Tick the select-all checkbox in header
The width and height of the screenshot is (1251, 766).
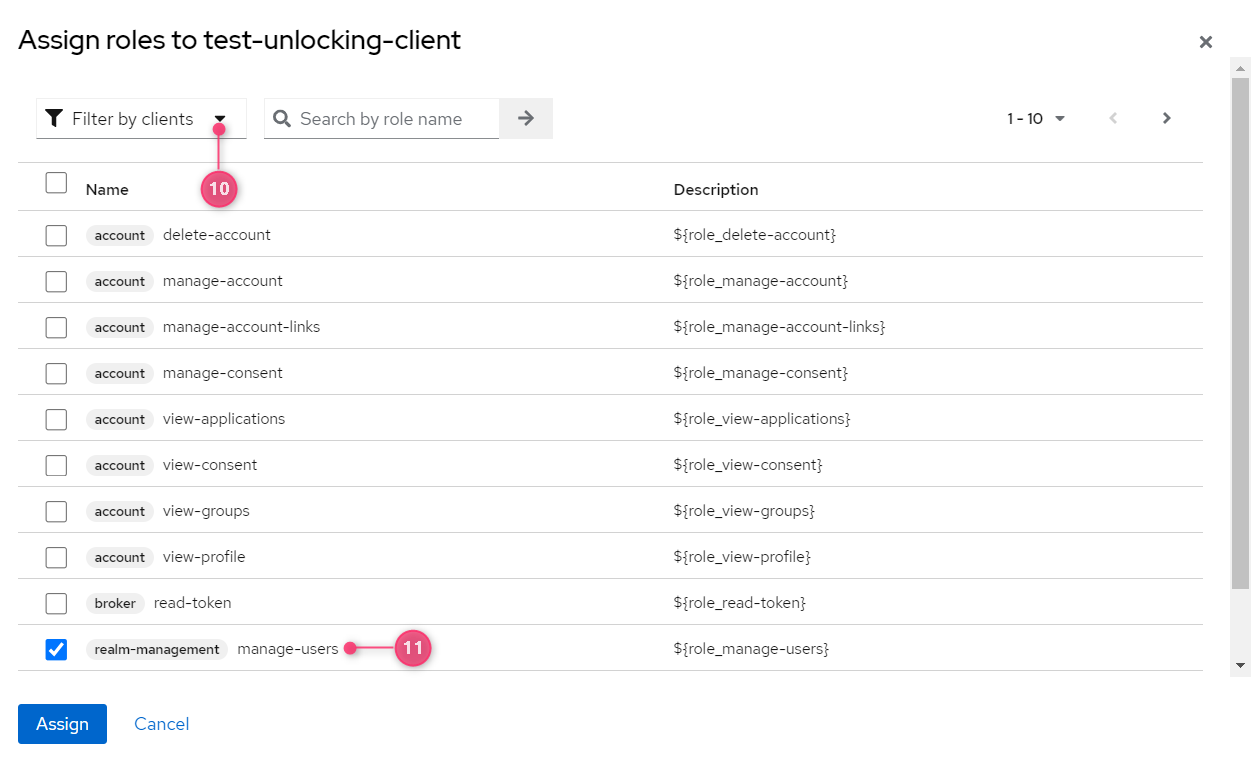tap(56, 182)
